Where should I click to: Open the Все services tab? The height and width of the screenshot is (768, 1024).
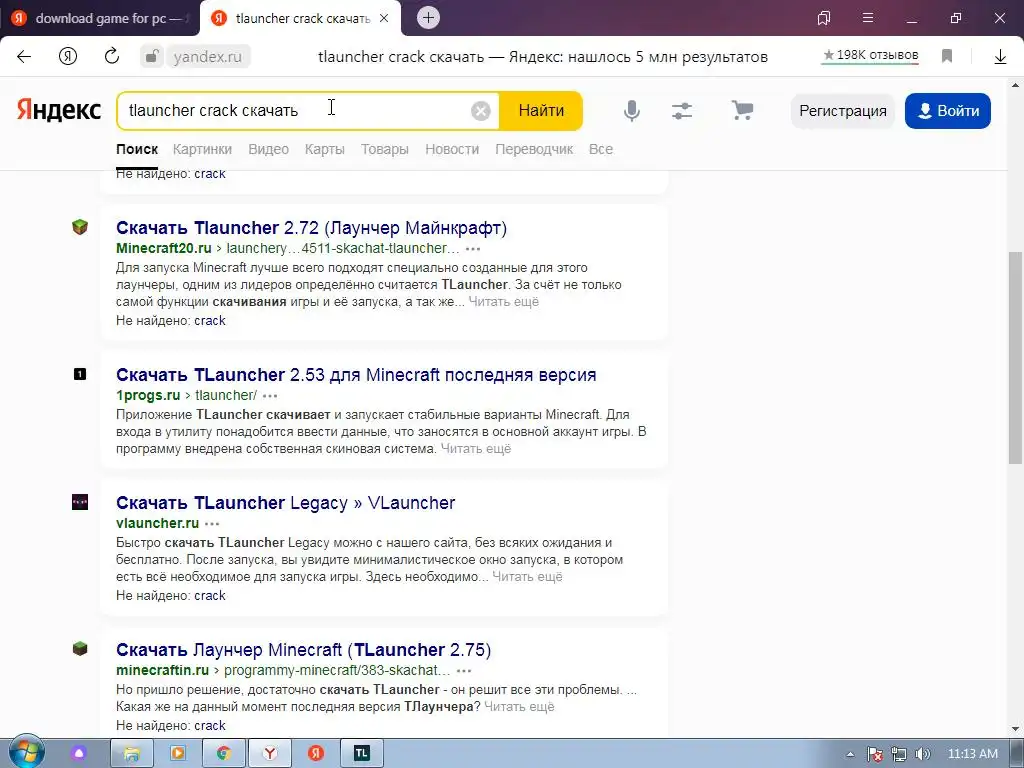click(601, 149)
